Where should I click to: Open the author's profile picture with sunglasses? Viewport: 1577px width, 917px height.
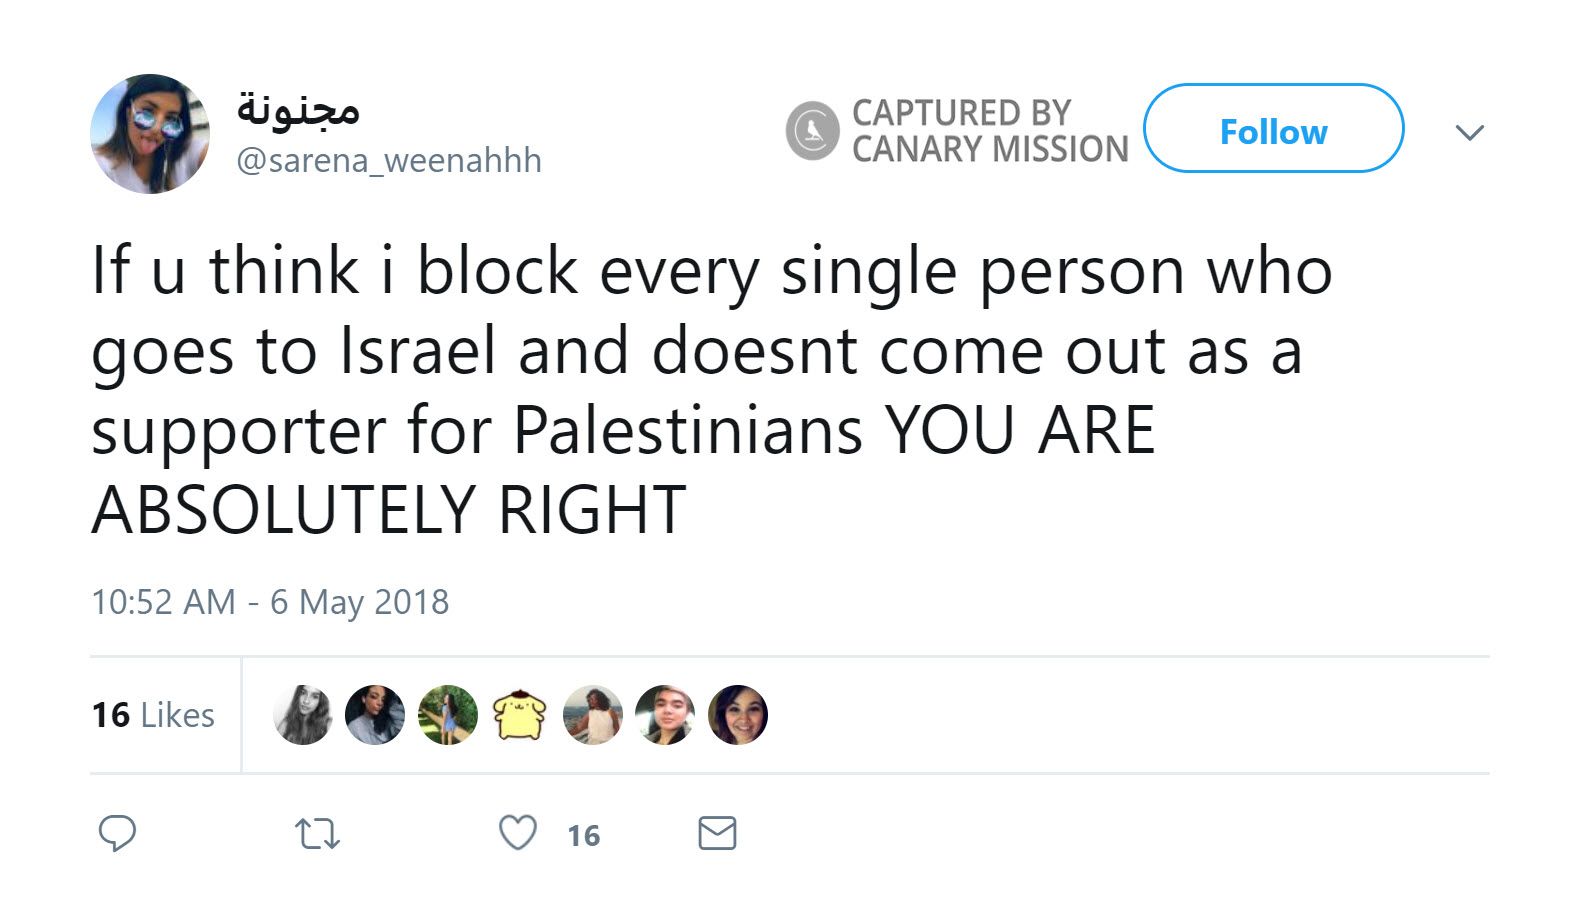point(150,134)
